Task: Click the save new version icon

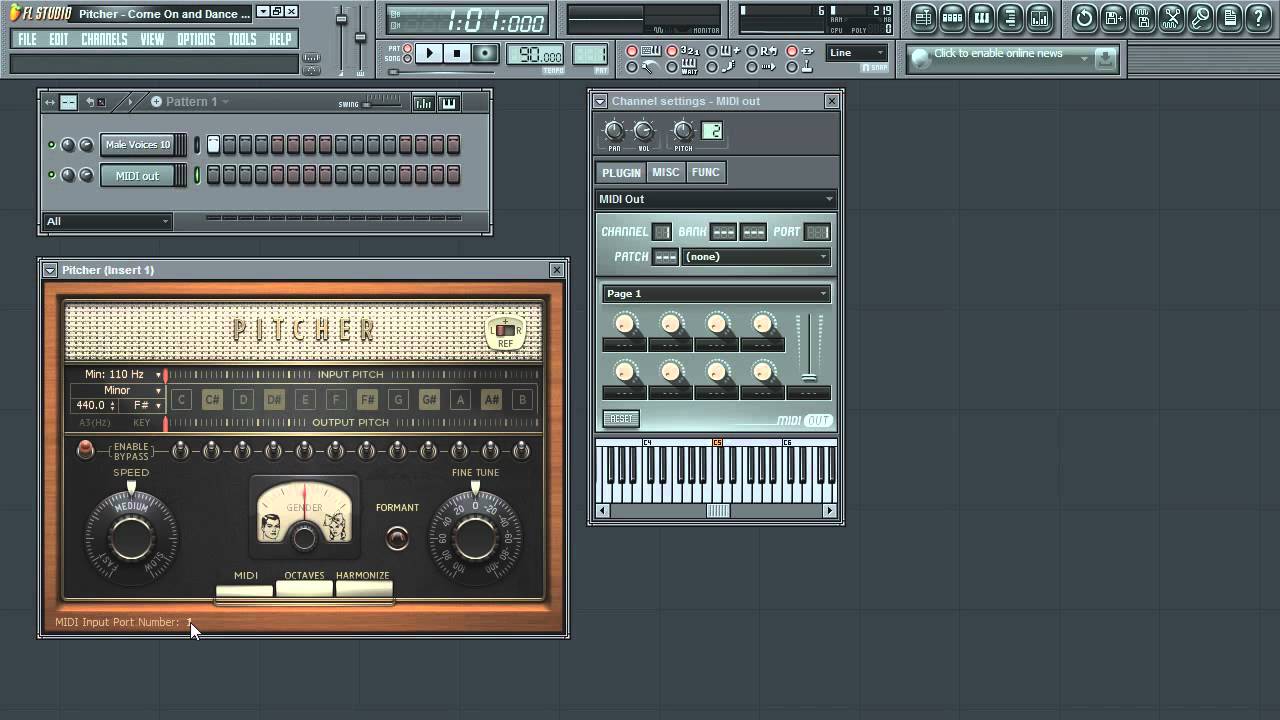Action: click(1113, 17)
